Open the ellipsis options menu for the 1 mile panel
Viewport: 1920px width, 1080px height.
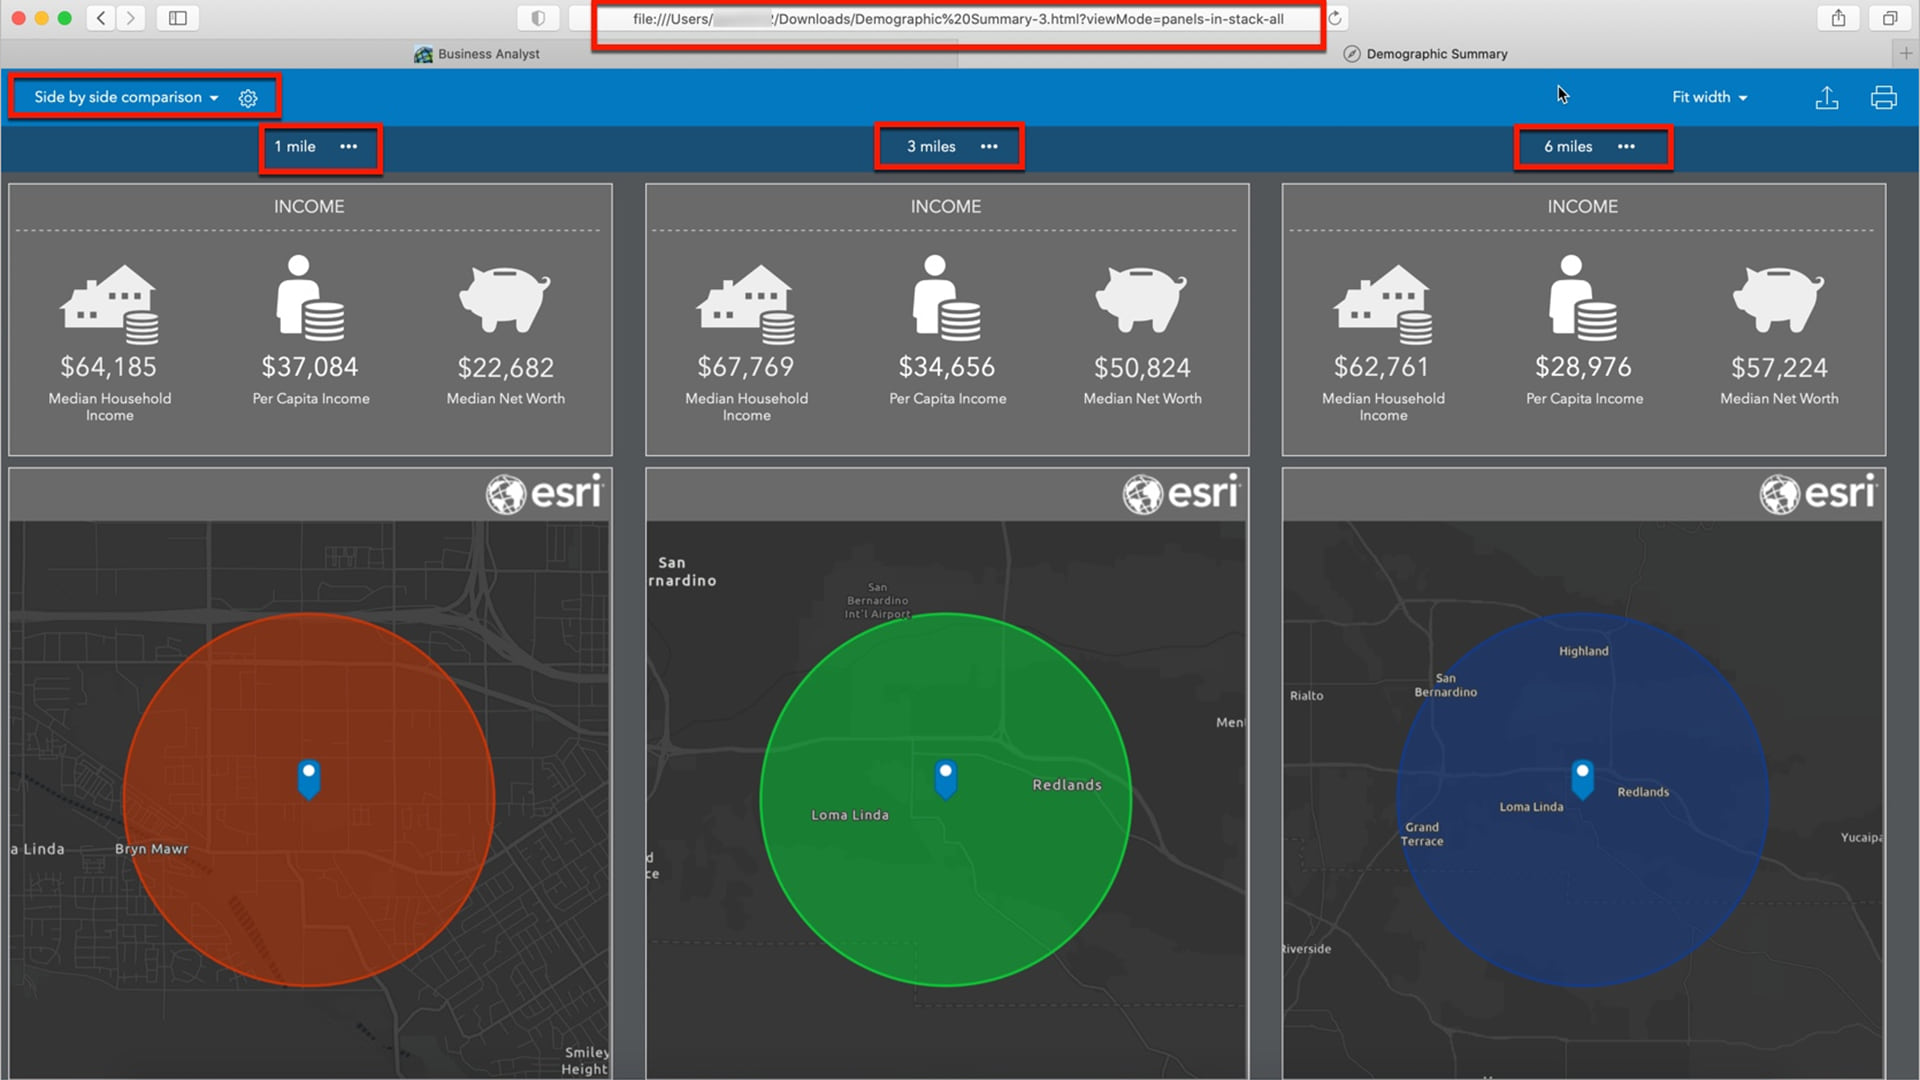point(349,146)
